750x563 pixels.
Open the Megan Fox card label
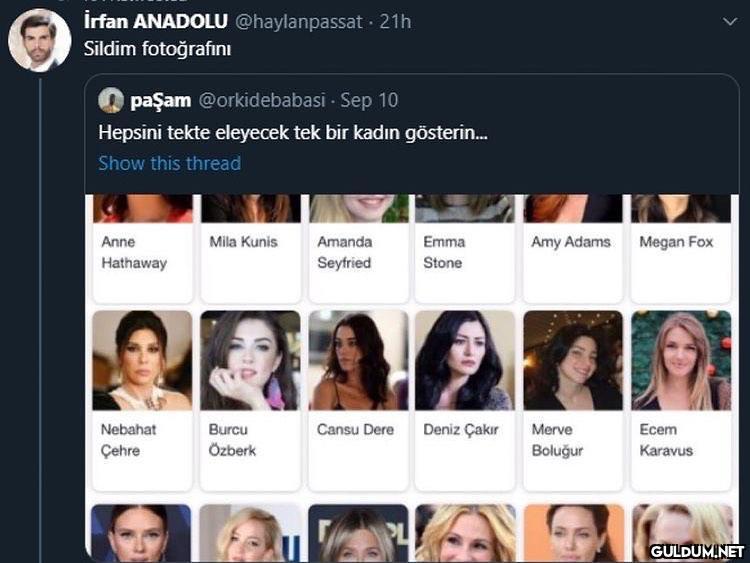coord(676,242)
